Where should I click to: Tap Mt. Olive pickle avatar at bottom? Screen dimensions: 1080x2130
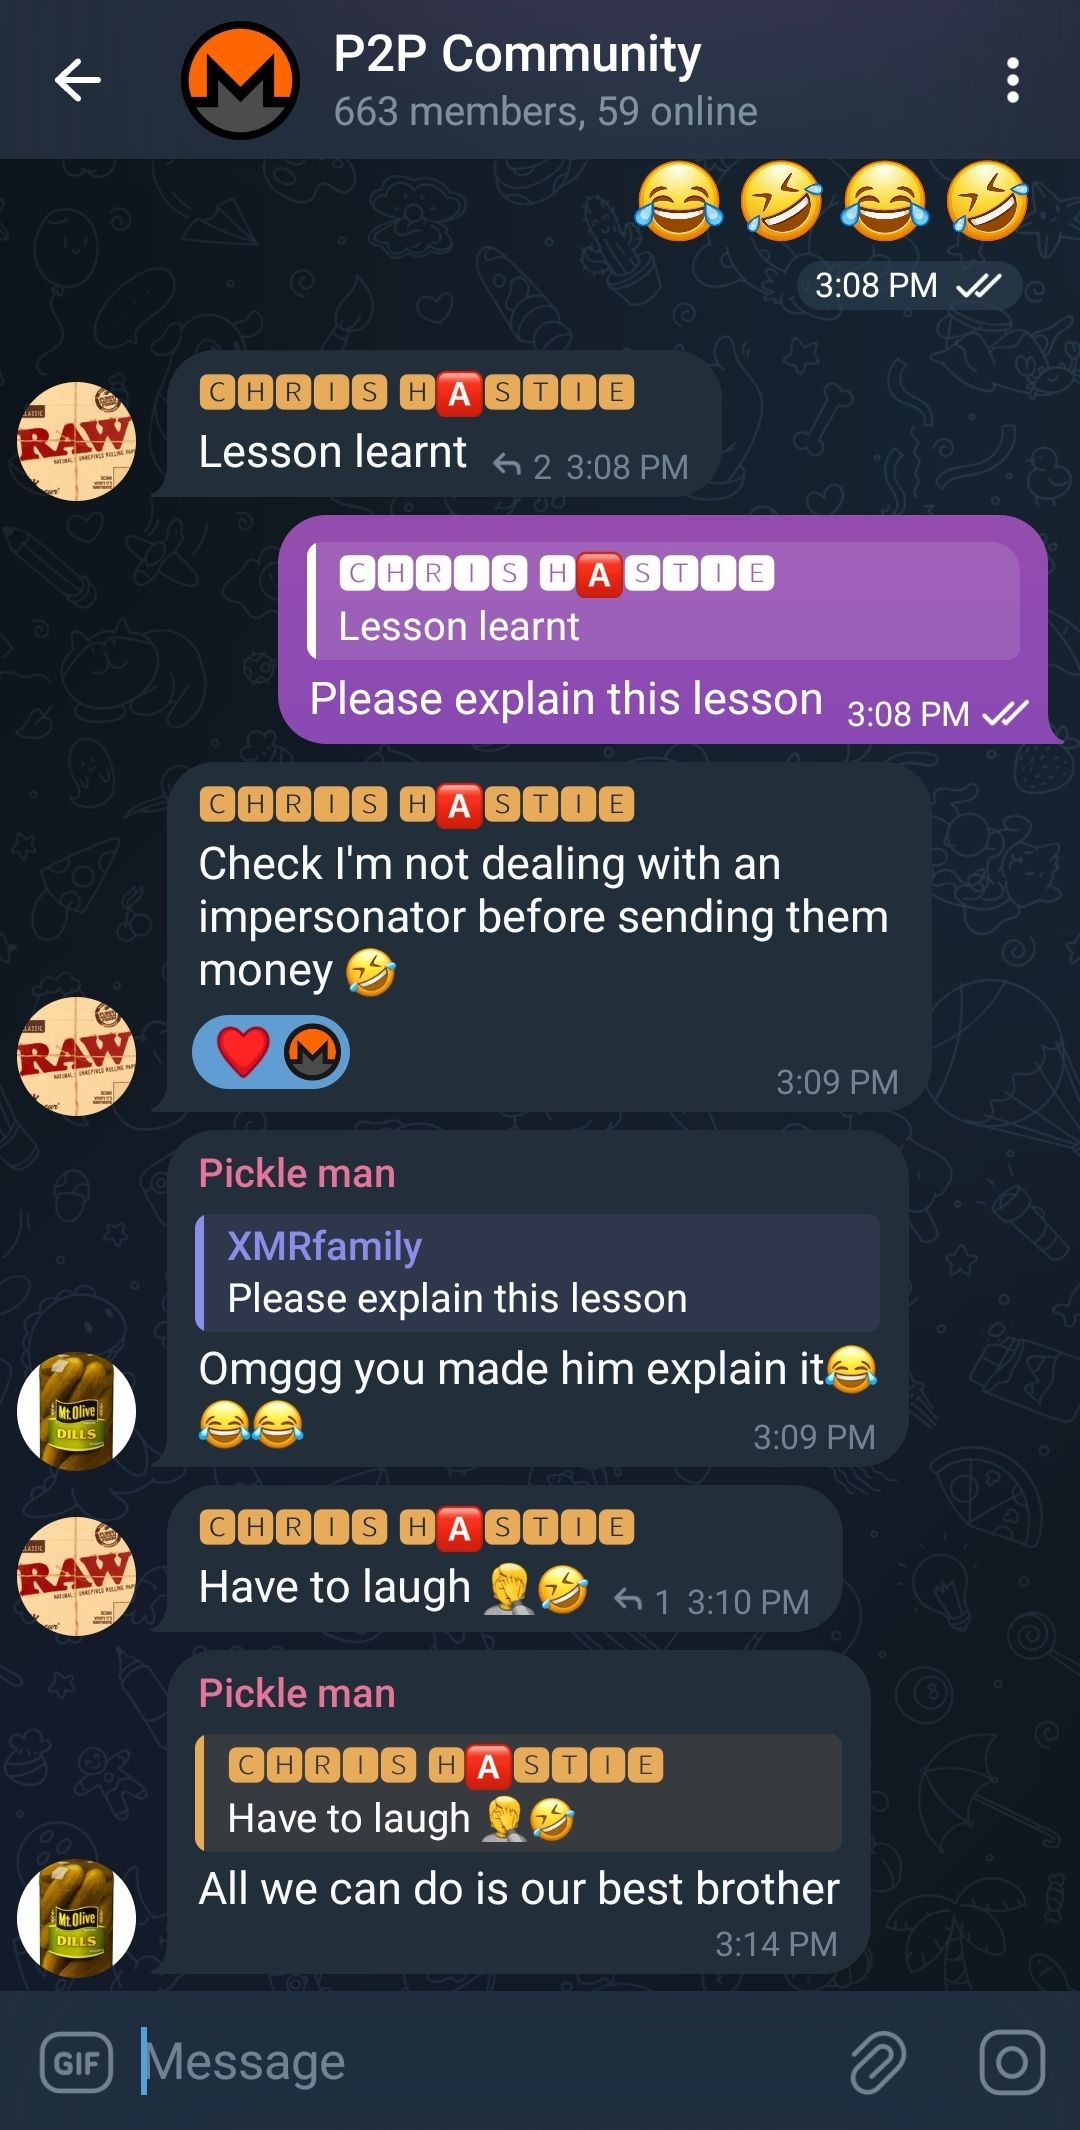(x=77, y=1918)
